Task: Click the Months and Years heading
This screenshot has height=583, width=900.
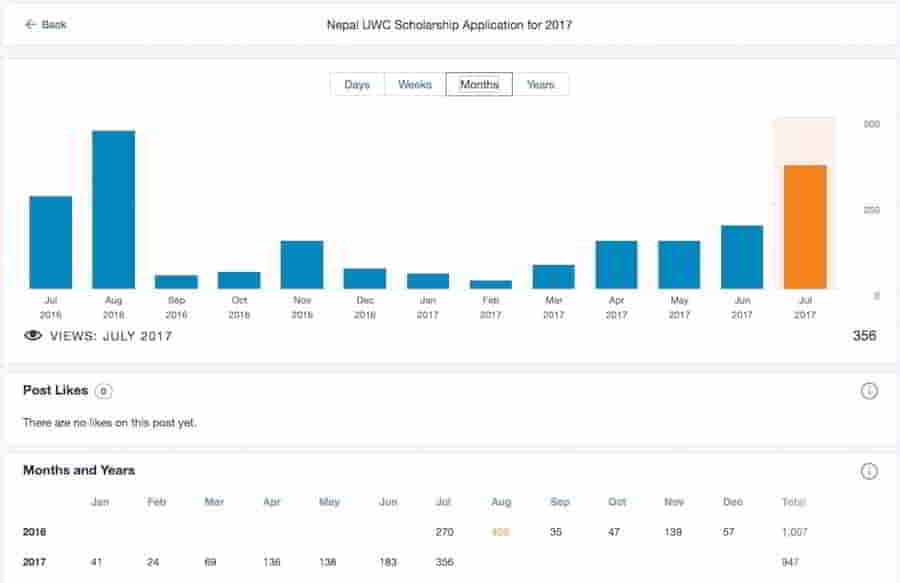Action: (79, 471)
